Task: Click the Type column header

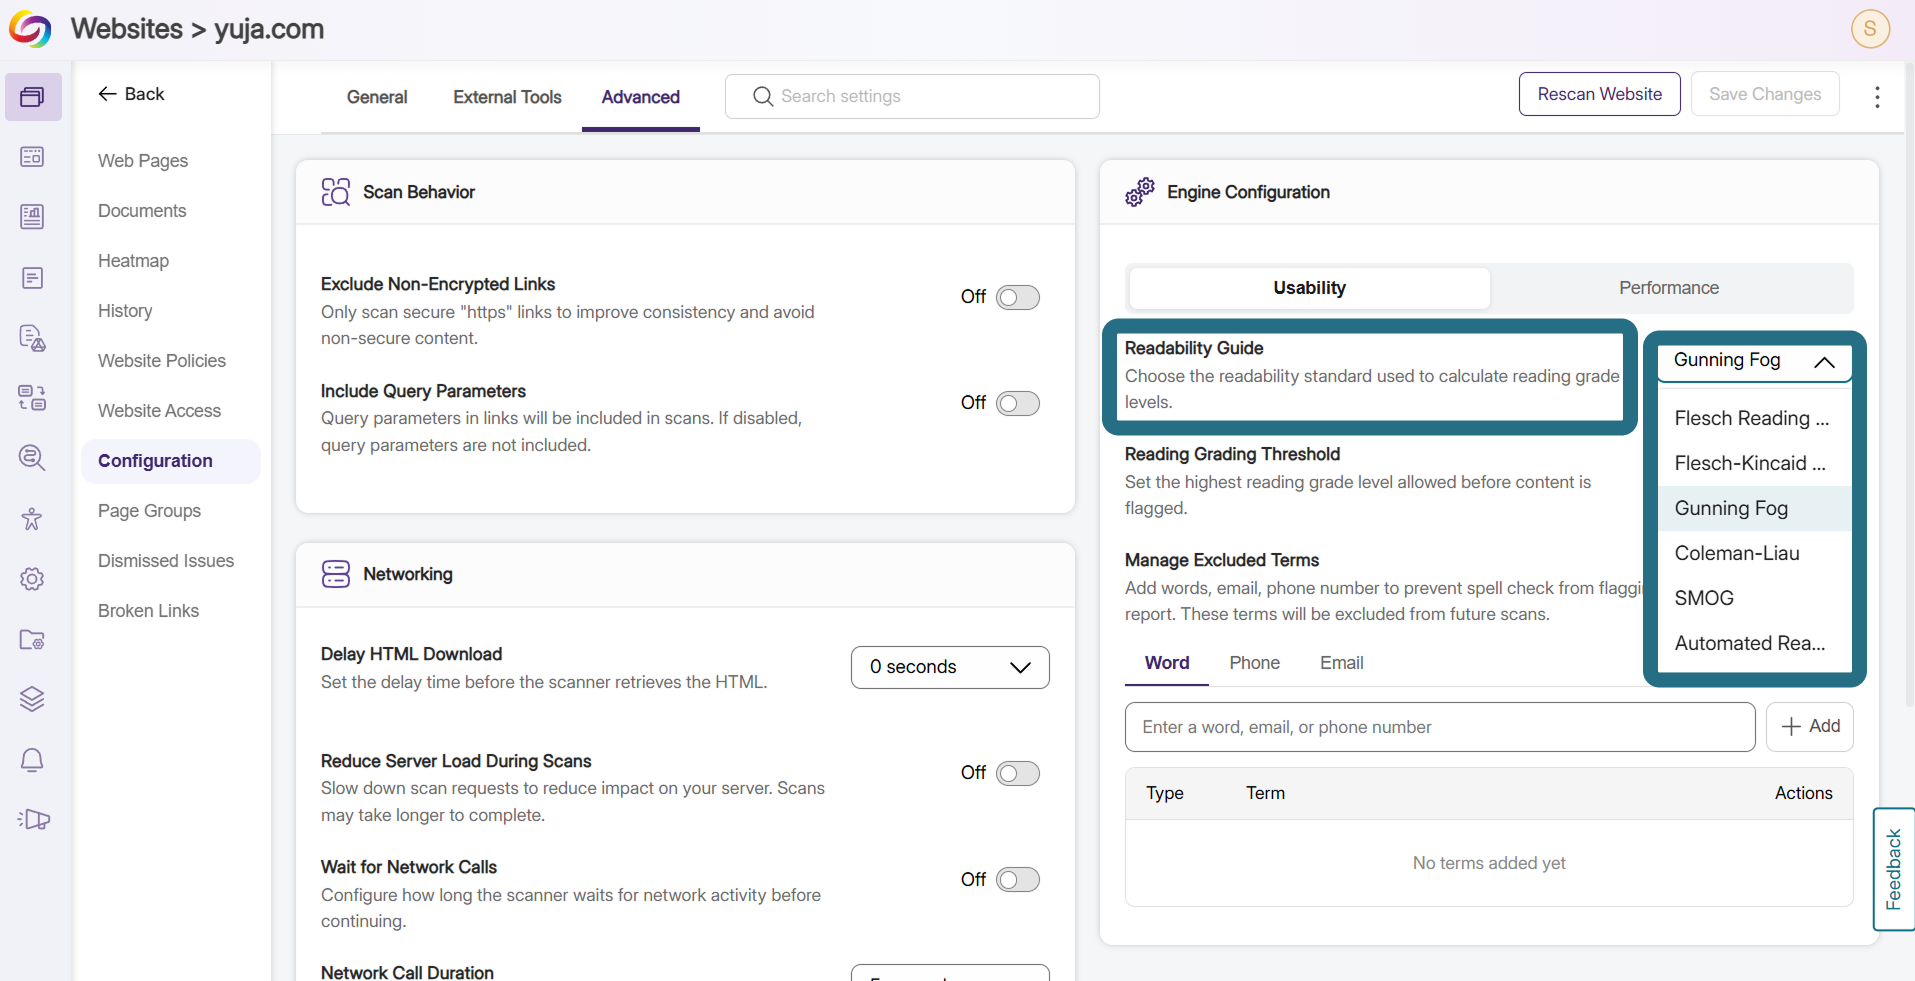Action: (x=1165, y=793)
